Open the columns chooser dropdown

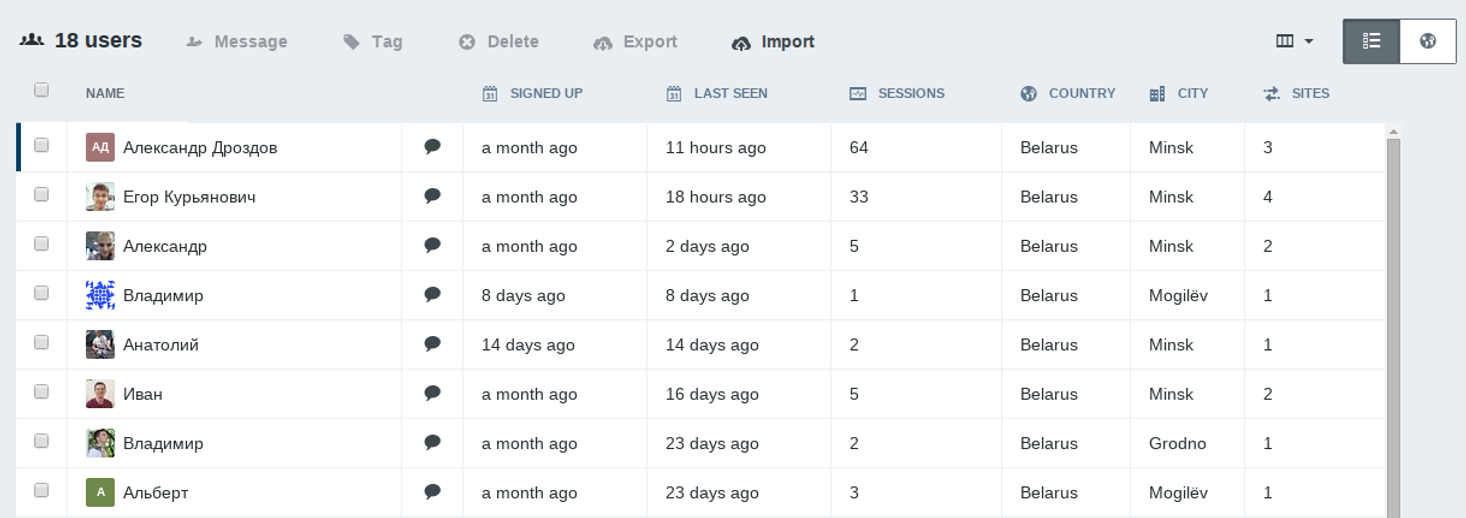[x=1294, y=41]
